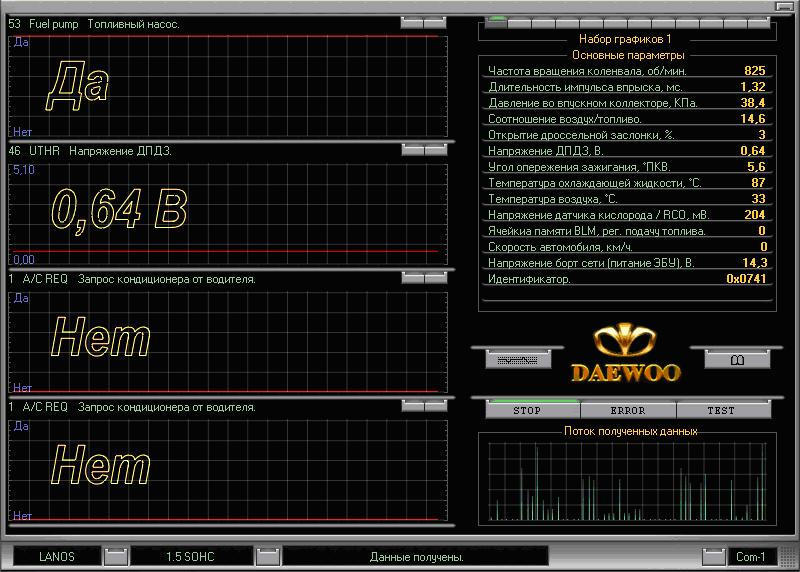Open selector button next to Com-1 port

[x=714, y=556]
